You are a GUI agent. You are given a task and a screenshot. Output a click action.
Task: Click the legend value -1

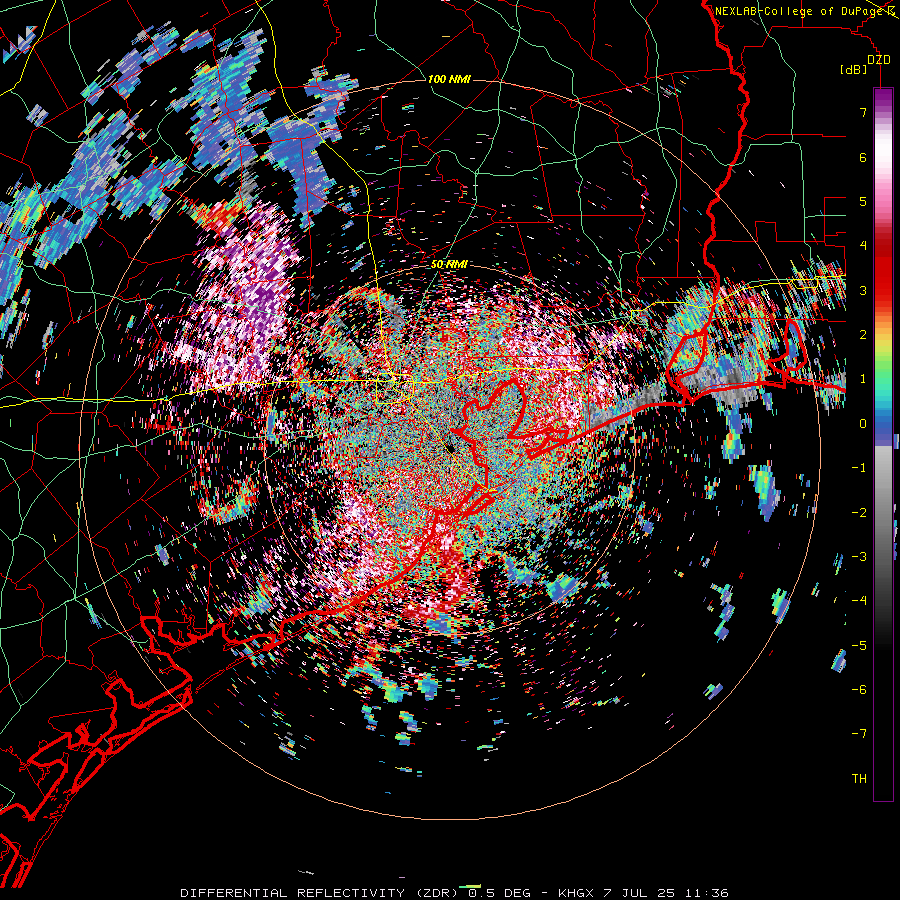(859, 468)
